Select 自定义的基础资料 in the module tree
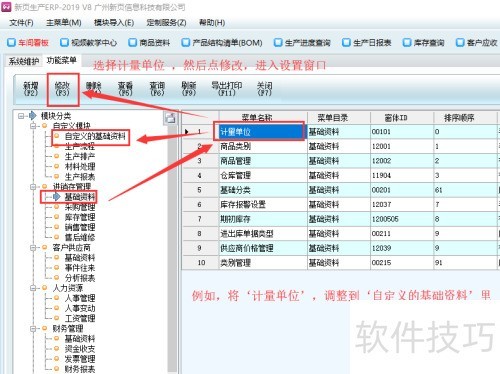Screen dimensions: 500x374 coord(95,136)
